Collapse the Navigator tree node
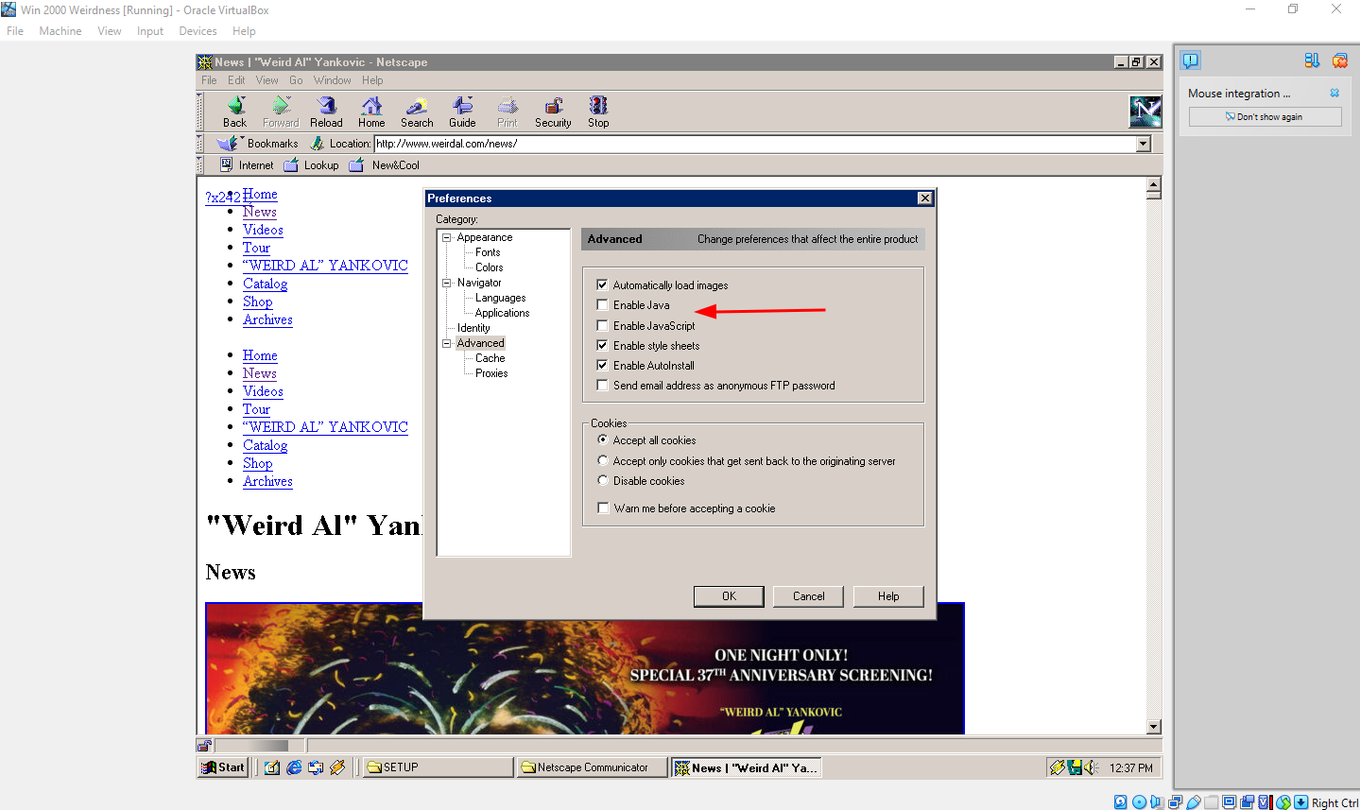Viewport: 1360px width, 810px height. click(447, 283)
